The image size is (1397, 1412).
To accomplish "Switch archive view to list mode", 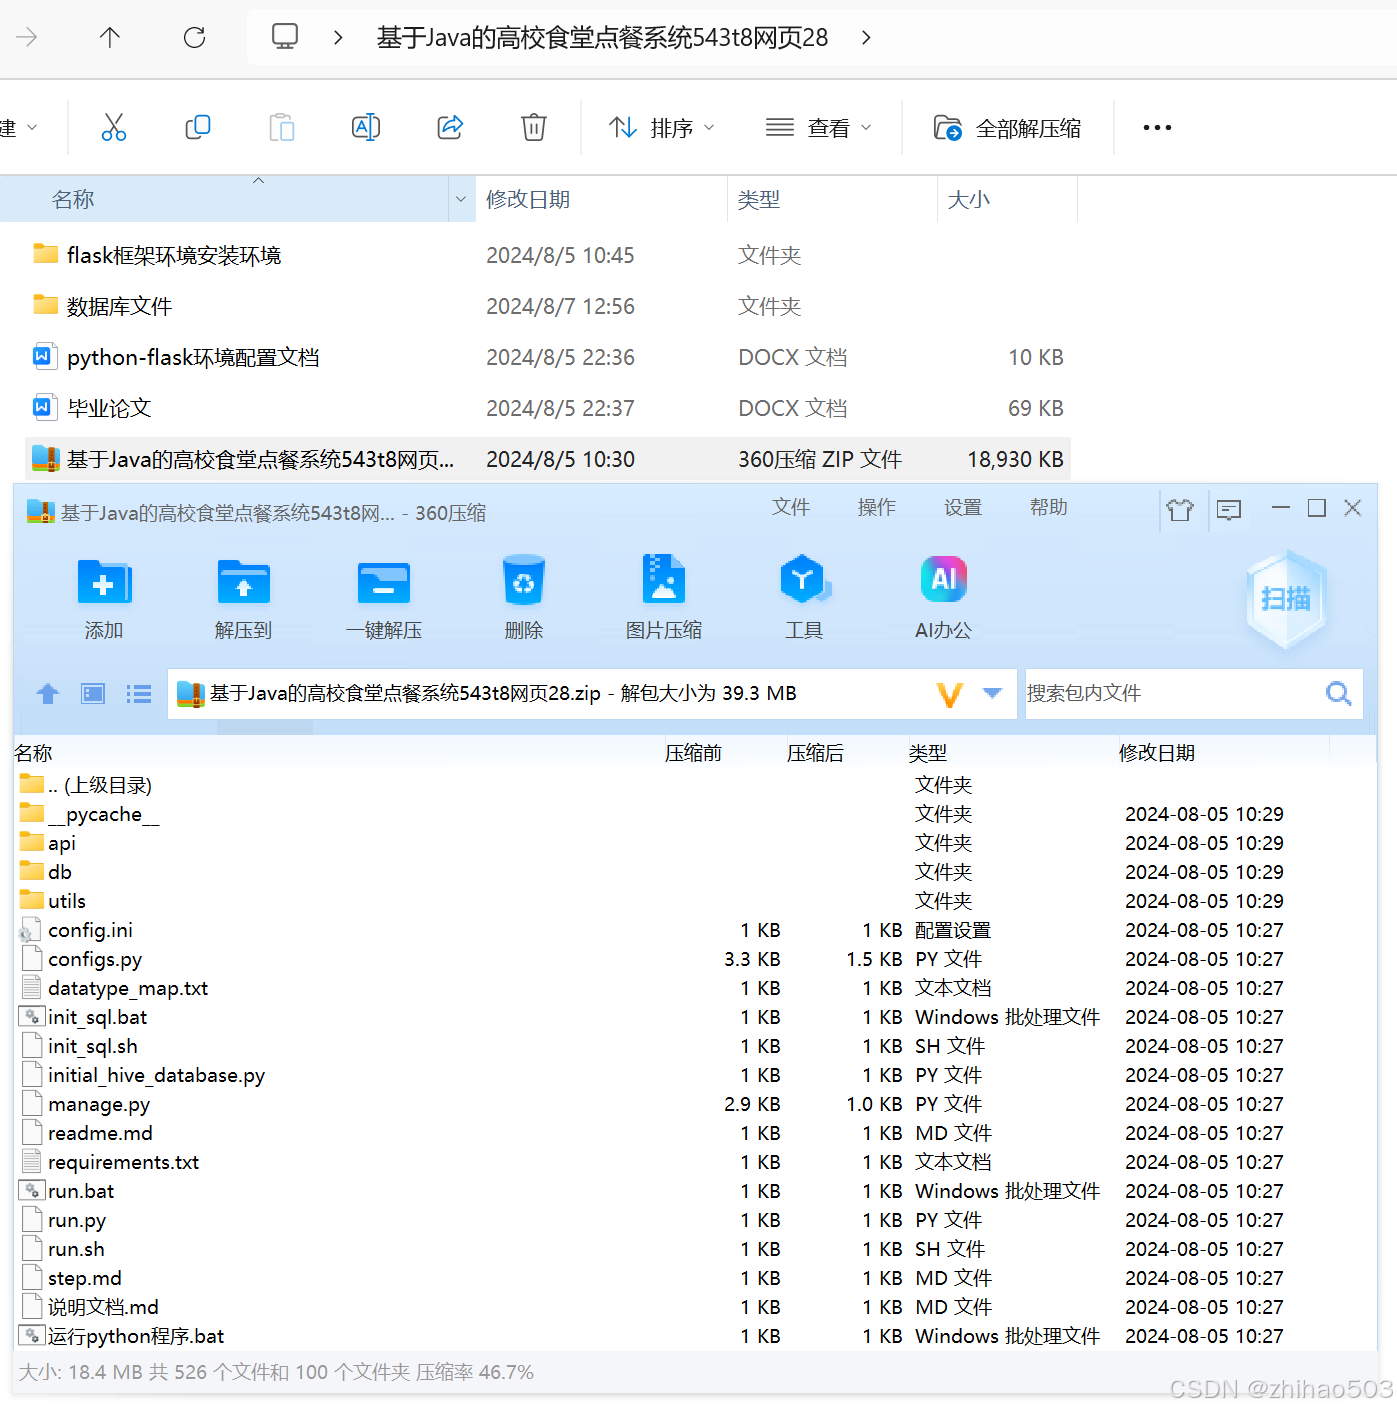I will pos(138,693).
